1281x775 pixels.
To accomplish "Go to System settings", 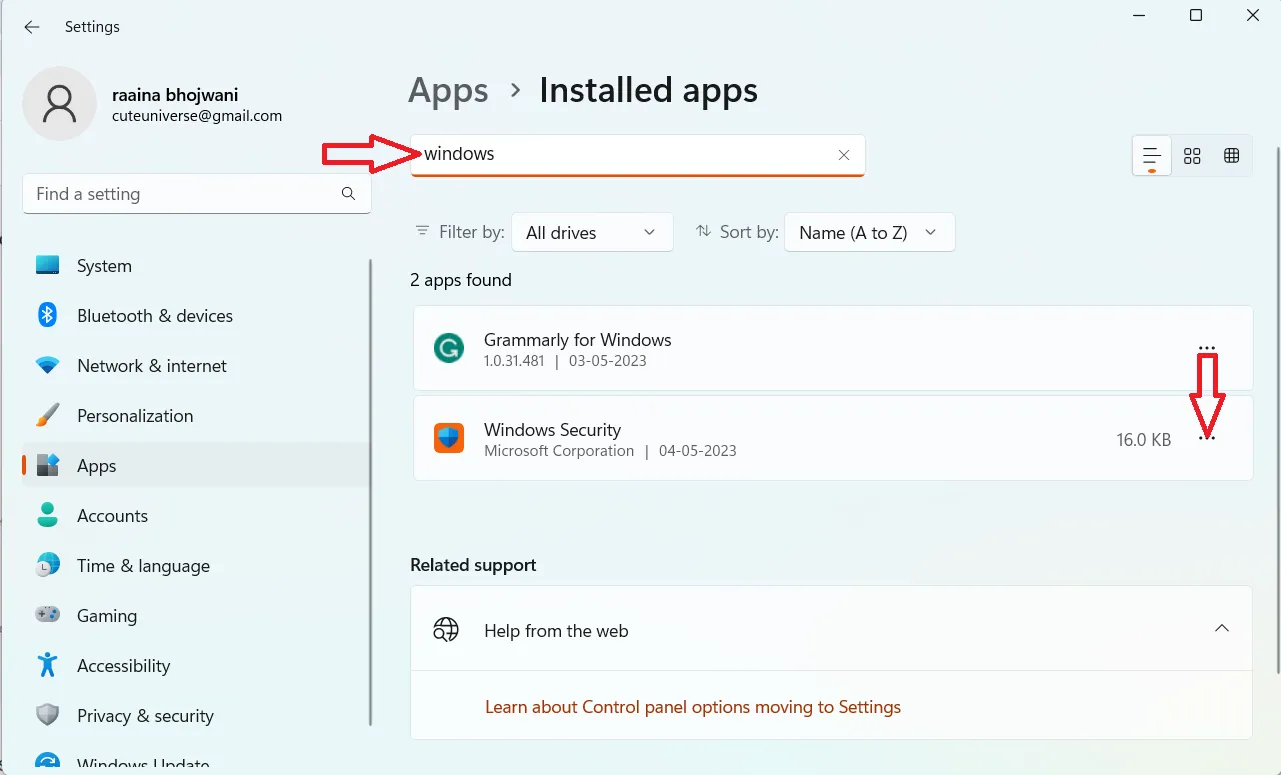I will pos(196,266).
